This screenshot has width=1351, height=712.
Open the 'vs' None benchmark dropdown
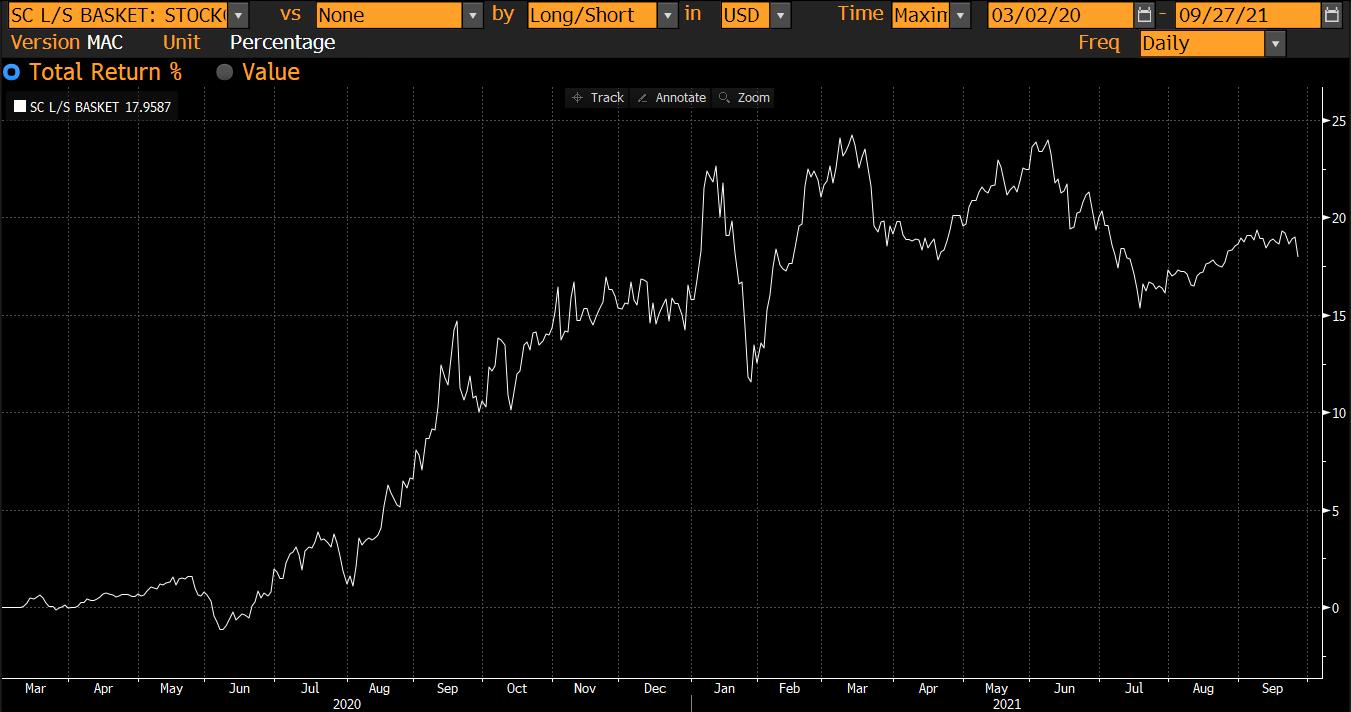[473, 15]
